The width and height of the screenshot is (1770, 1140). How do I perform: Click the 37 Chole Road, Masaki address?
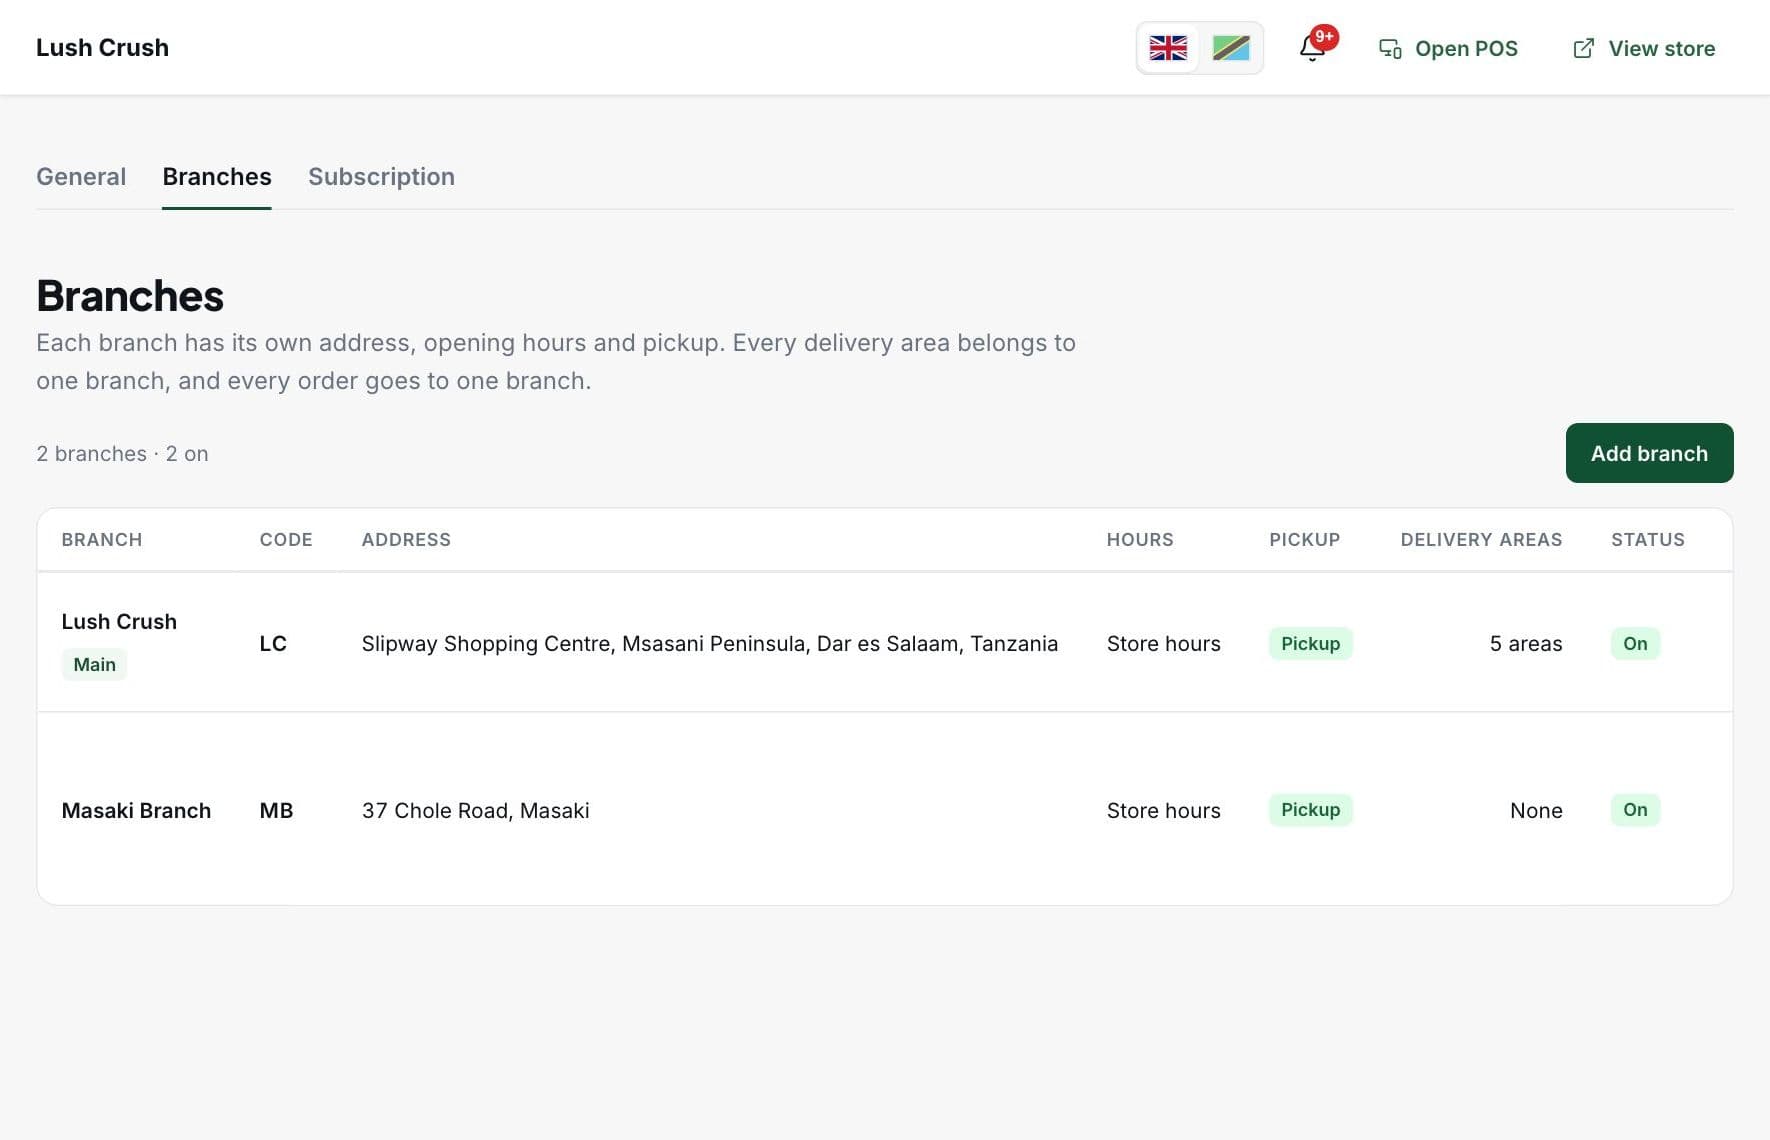475,811
